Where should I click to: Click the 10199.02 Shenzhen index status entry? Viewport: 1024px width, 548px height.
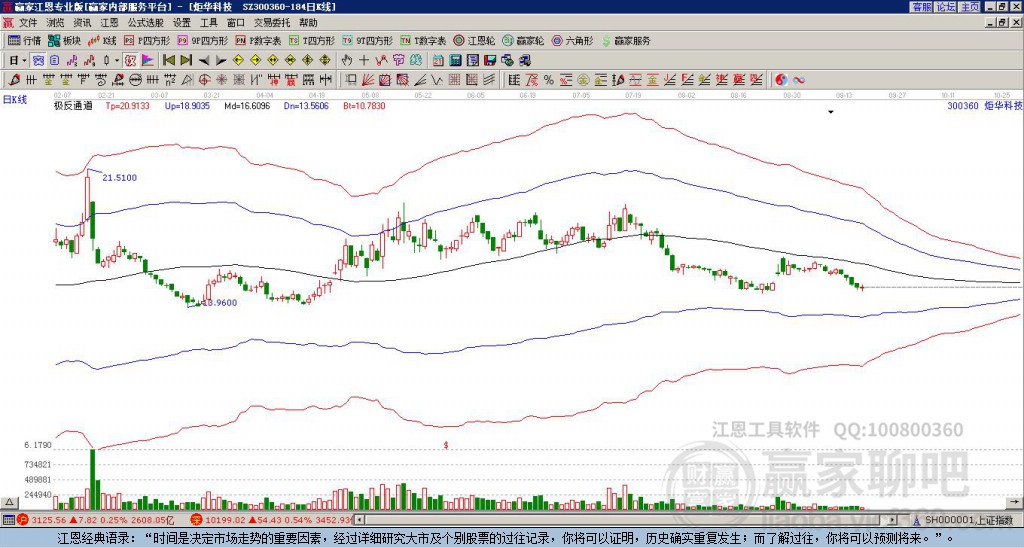272,520
